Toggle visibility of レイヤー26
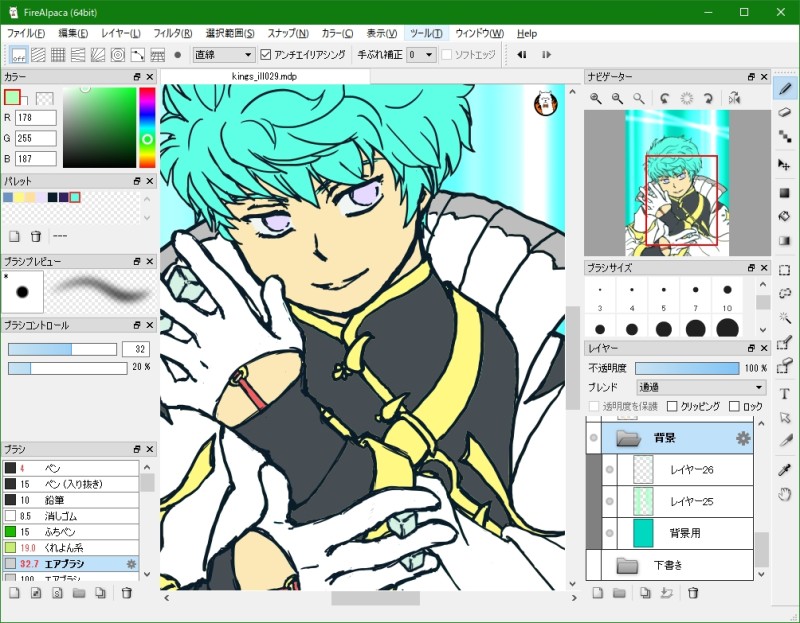Viewport: 800px width, 623px height. click(610, 469)
